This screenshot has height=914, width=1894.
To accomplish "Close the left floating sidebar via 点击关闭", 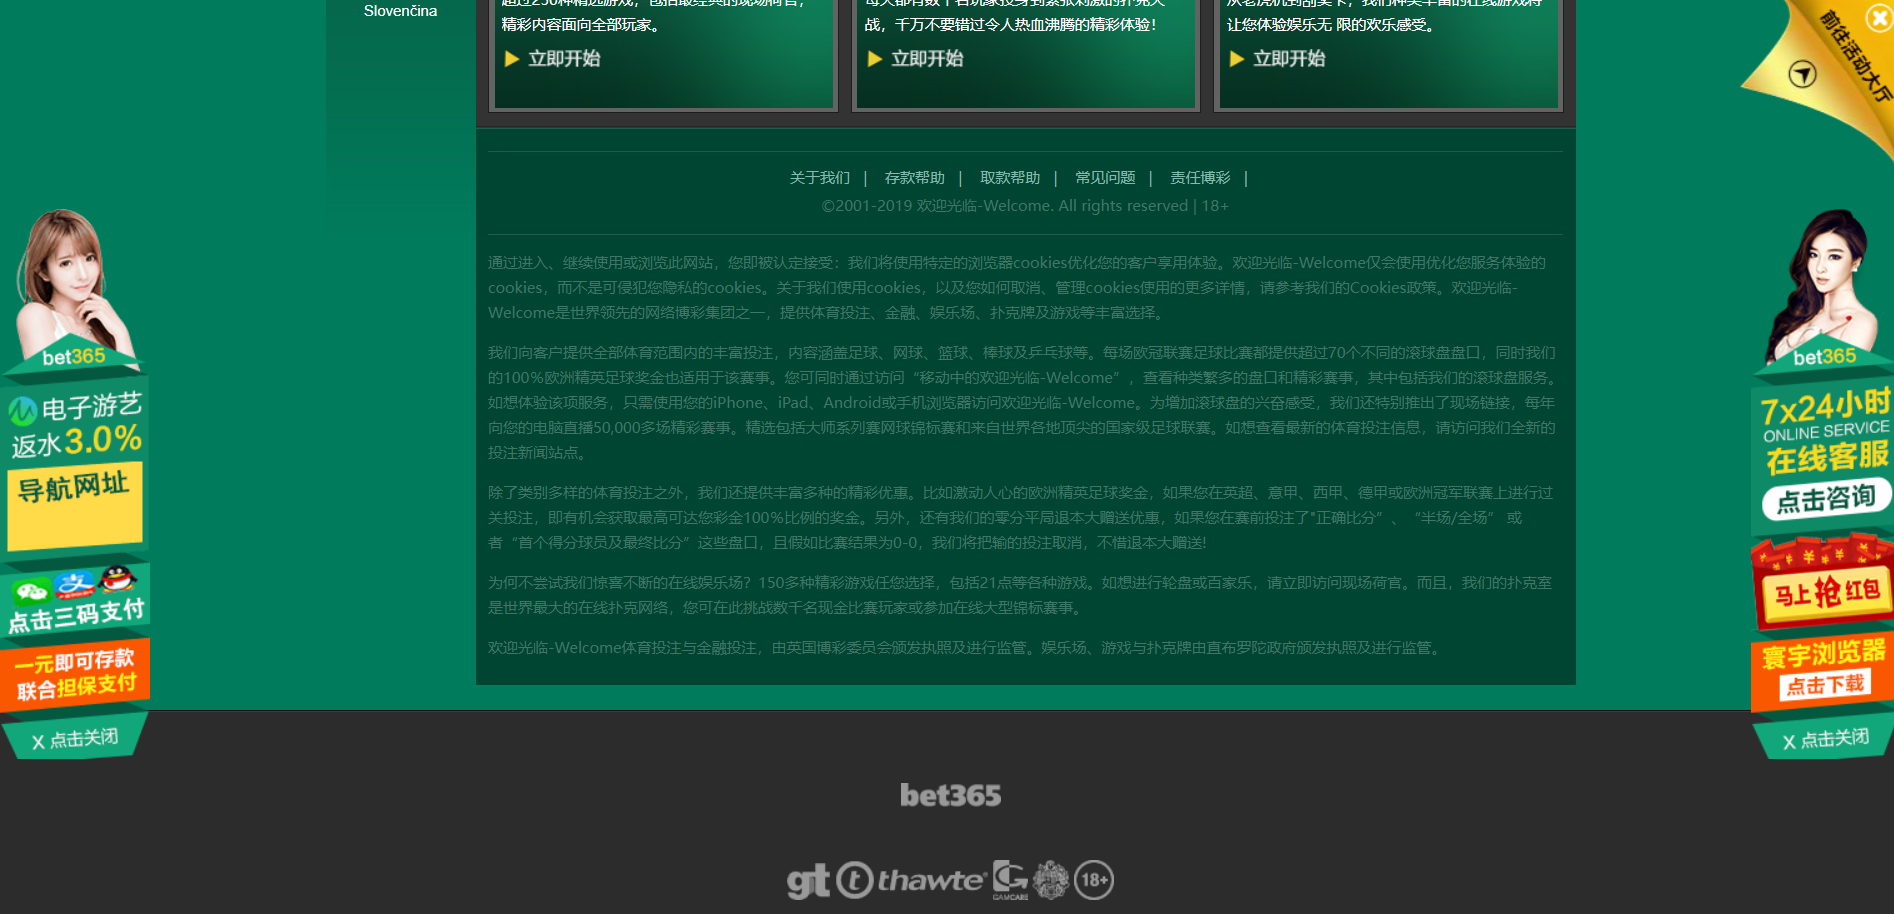I will click(75, 739).
